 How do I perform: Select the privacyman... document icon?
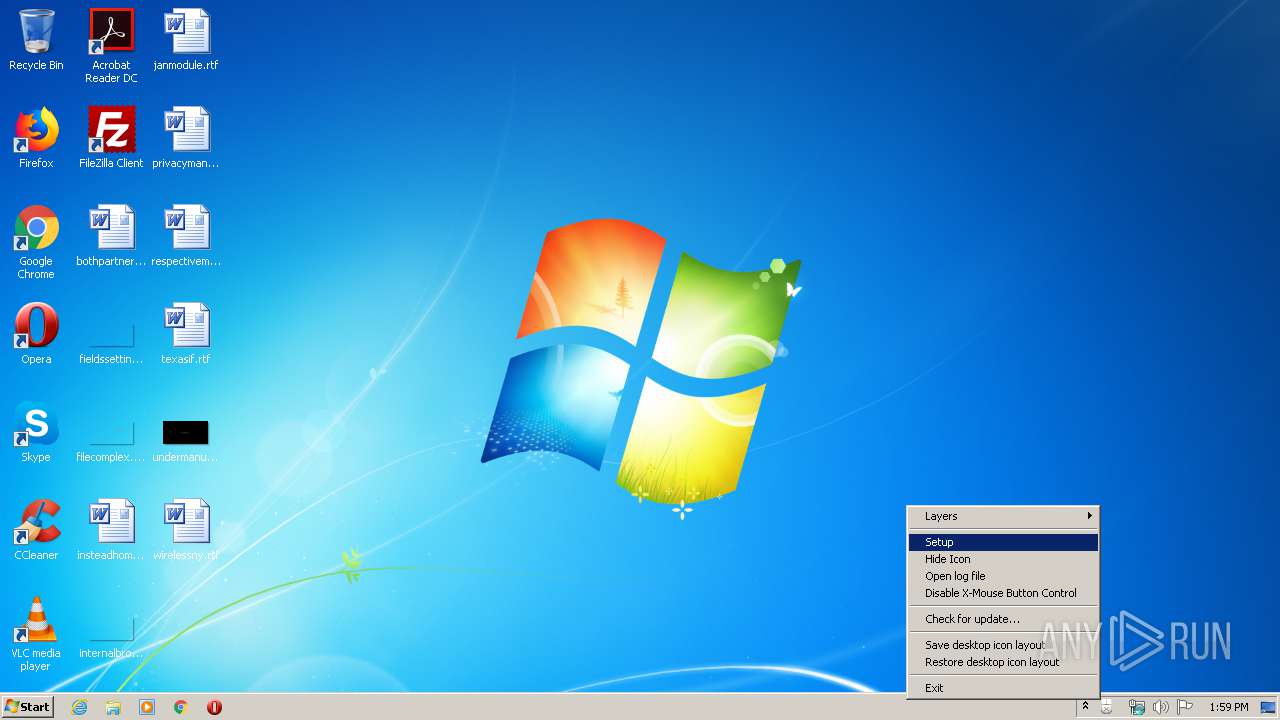186,138
